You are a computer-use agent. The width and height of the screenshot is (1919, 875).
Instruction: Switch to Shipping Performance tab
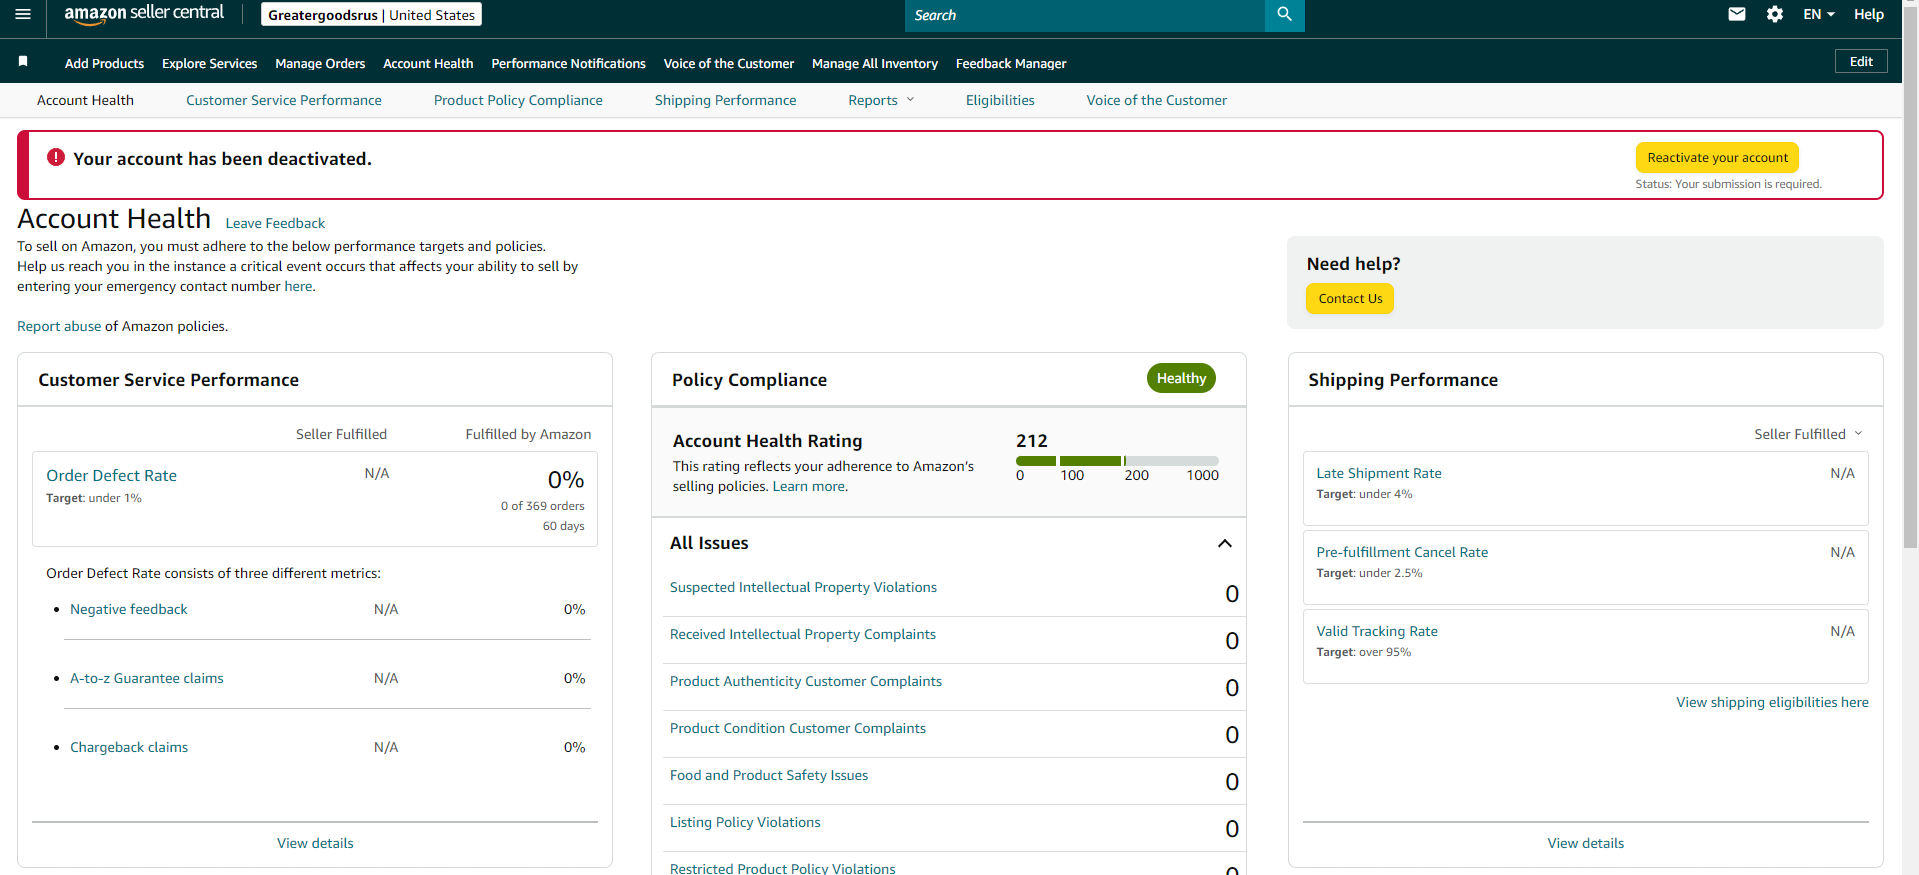point(726,100)
